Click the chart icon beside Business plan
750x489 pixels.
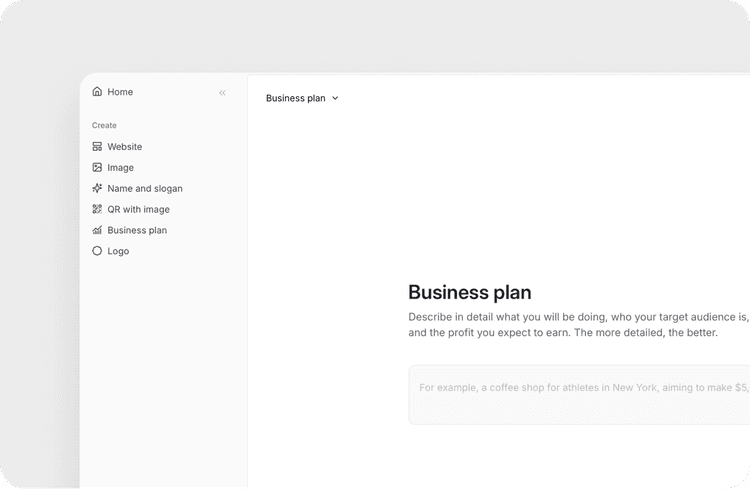(97, 231)
